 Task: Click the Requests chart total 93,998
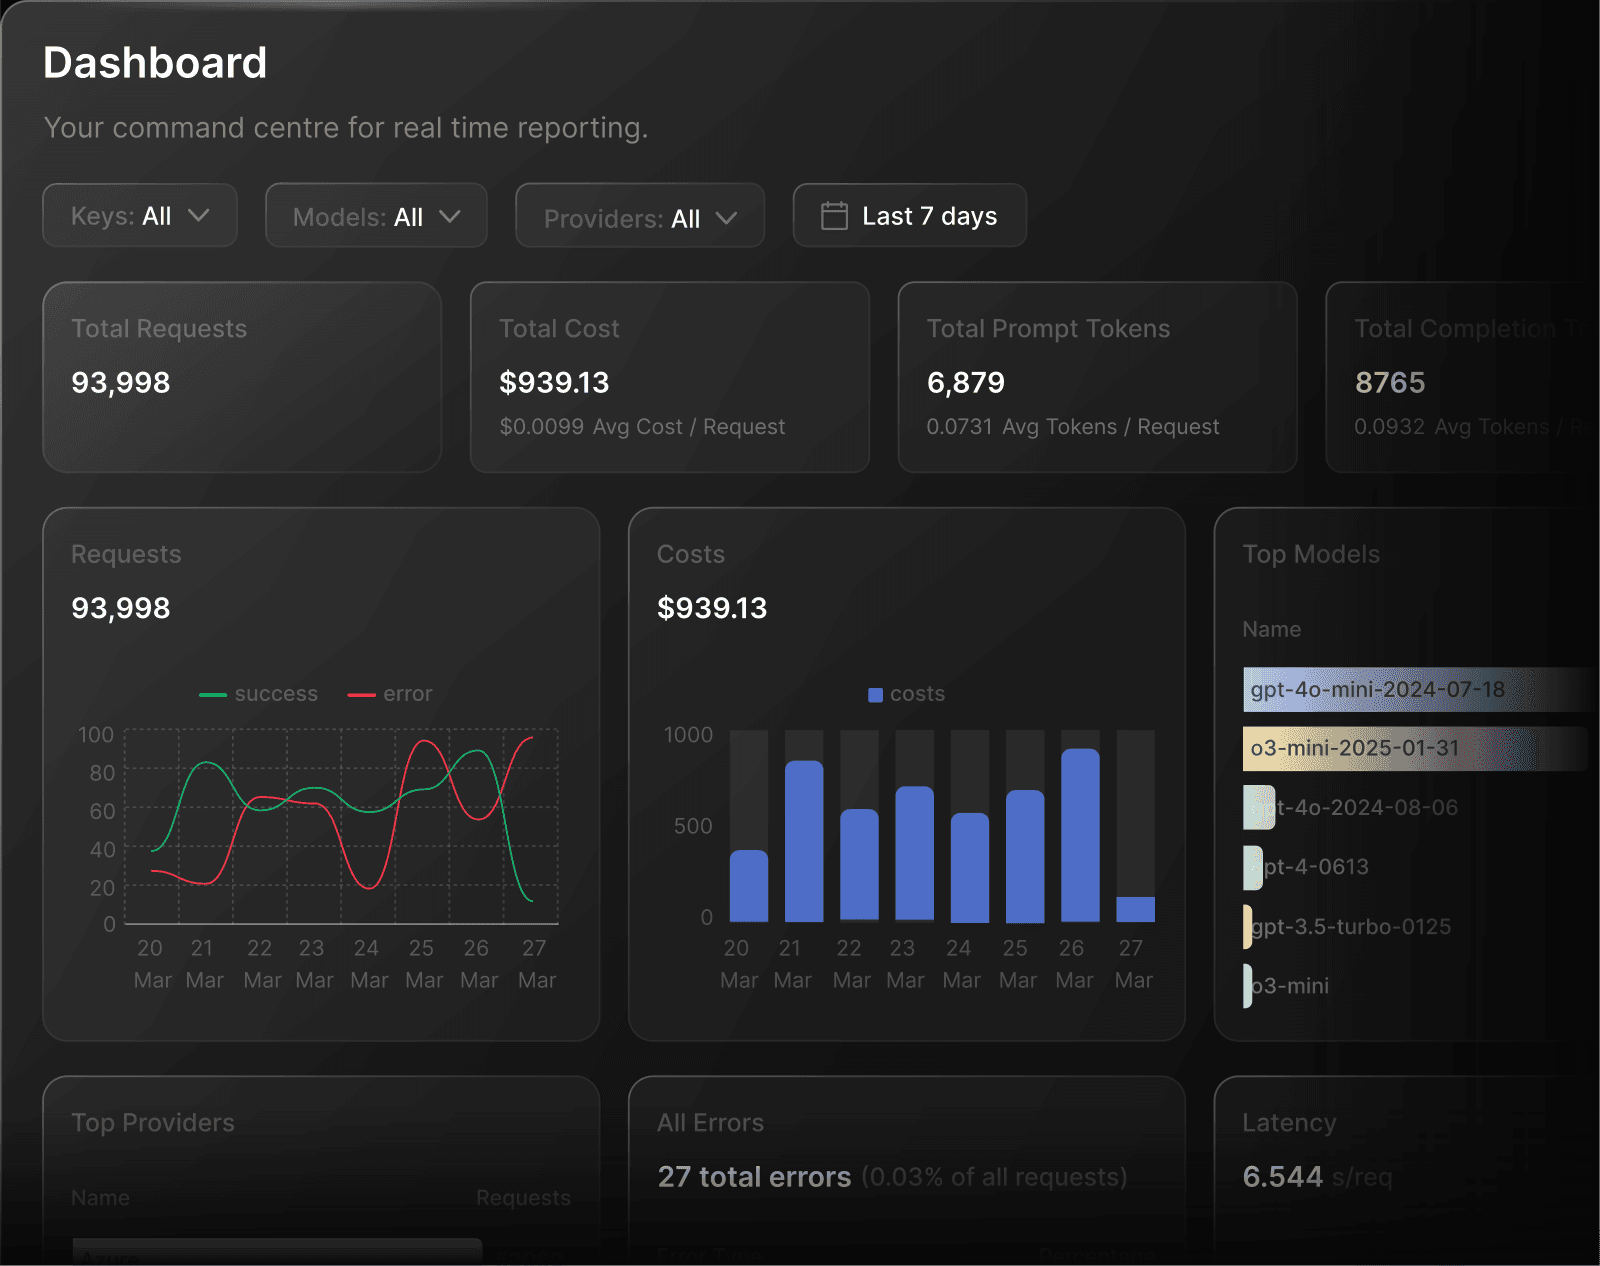[121, 608]
